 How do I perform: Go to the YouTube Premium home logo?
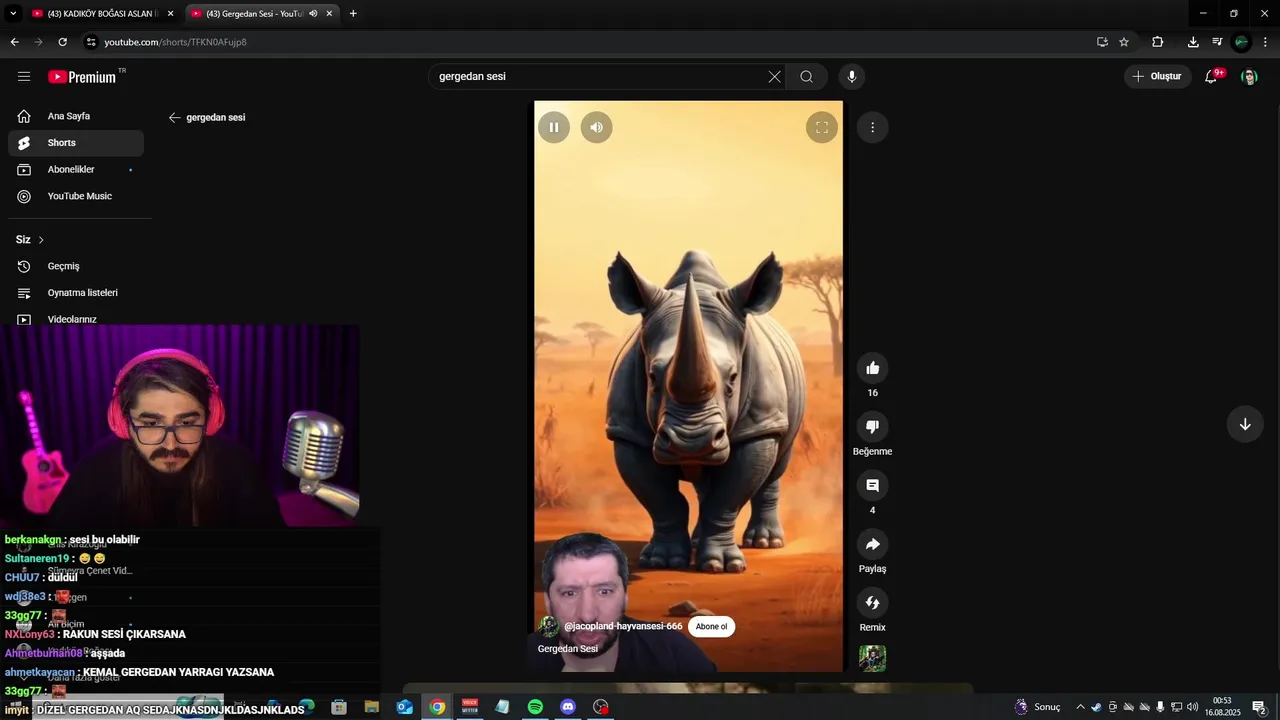[x=83, y=77]
